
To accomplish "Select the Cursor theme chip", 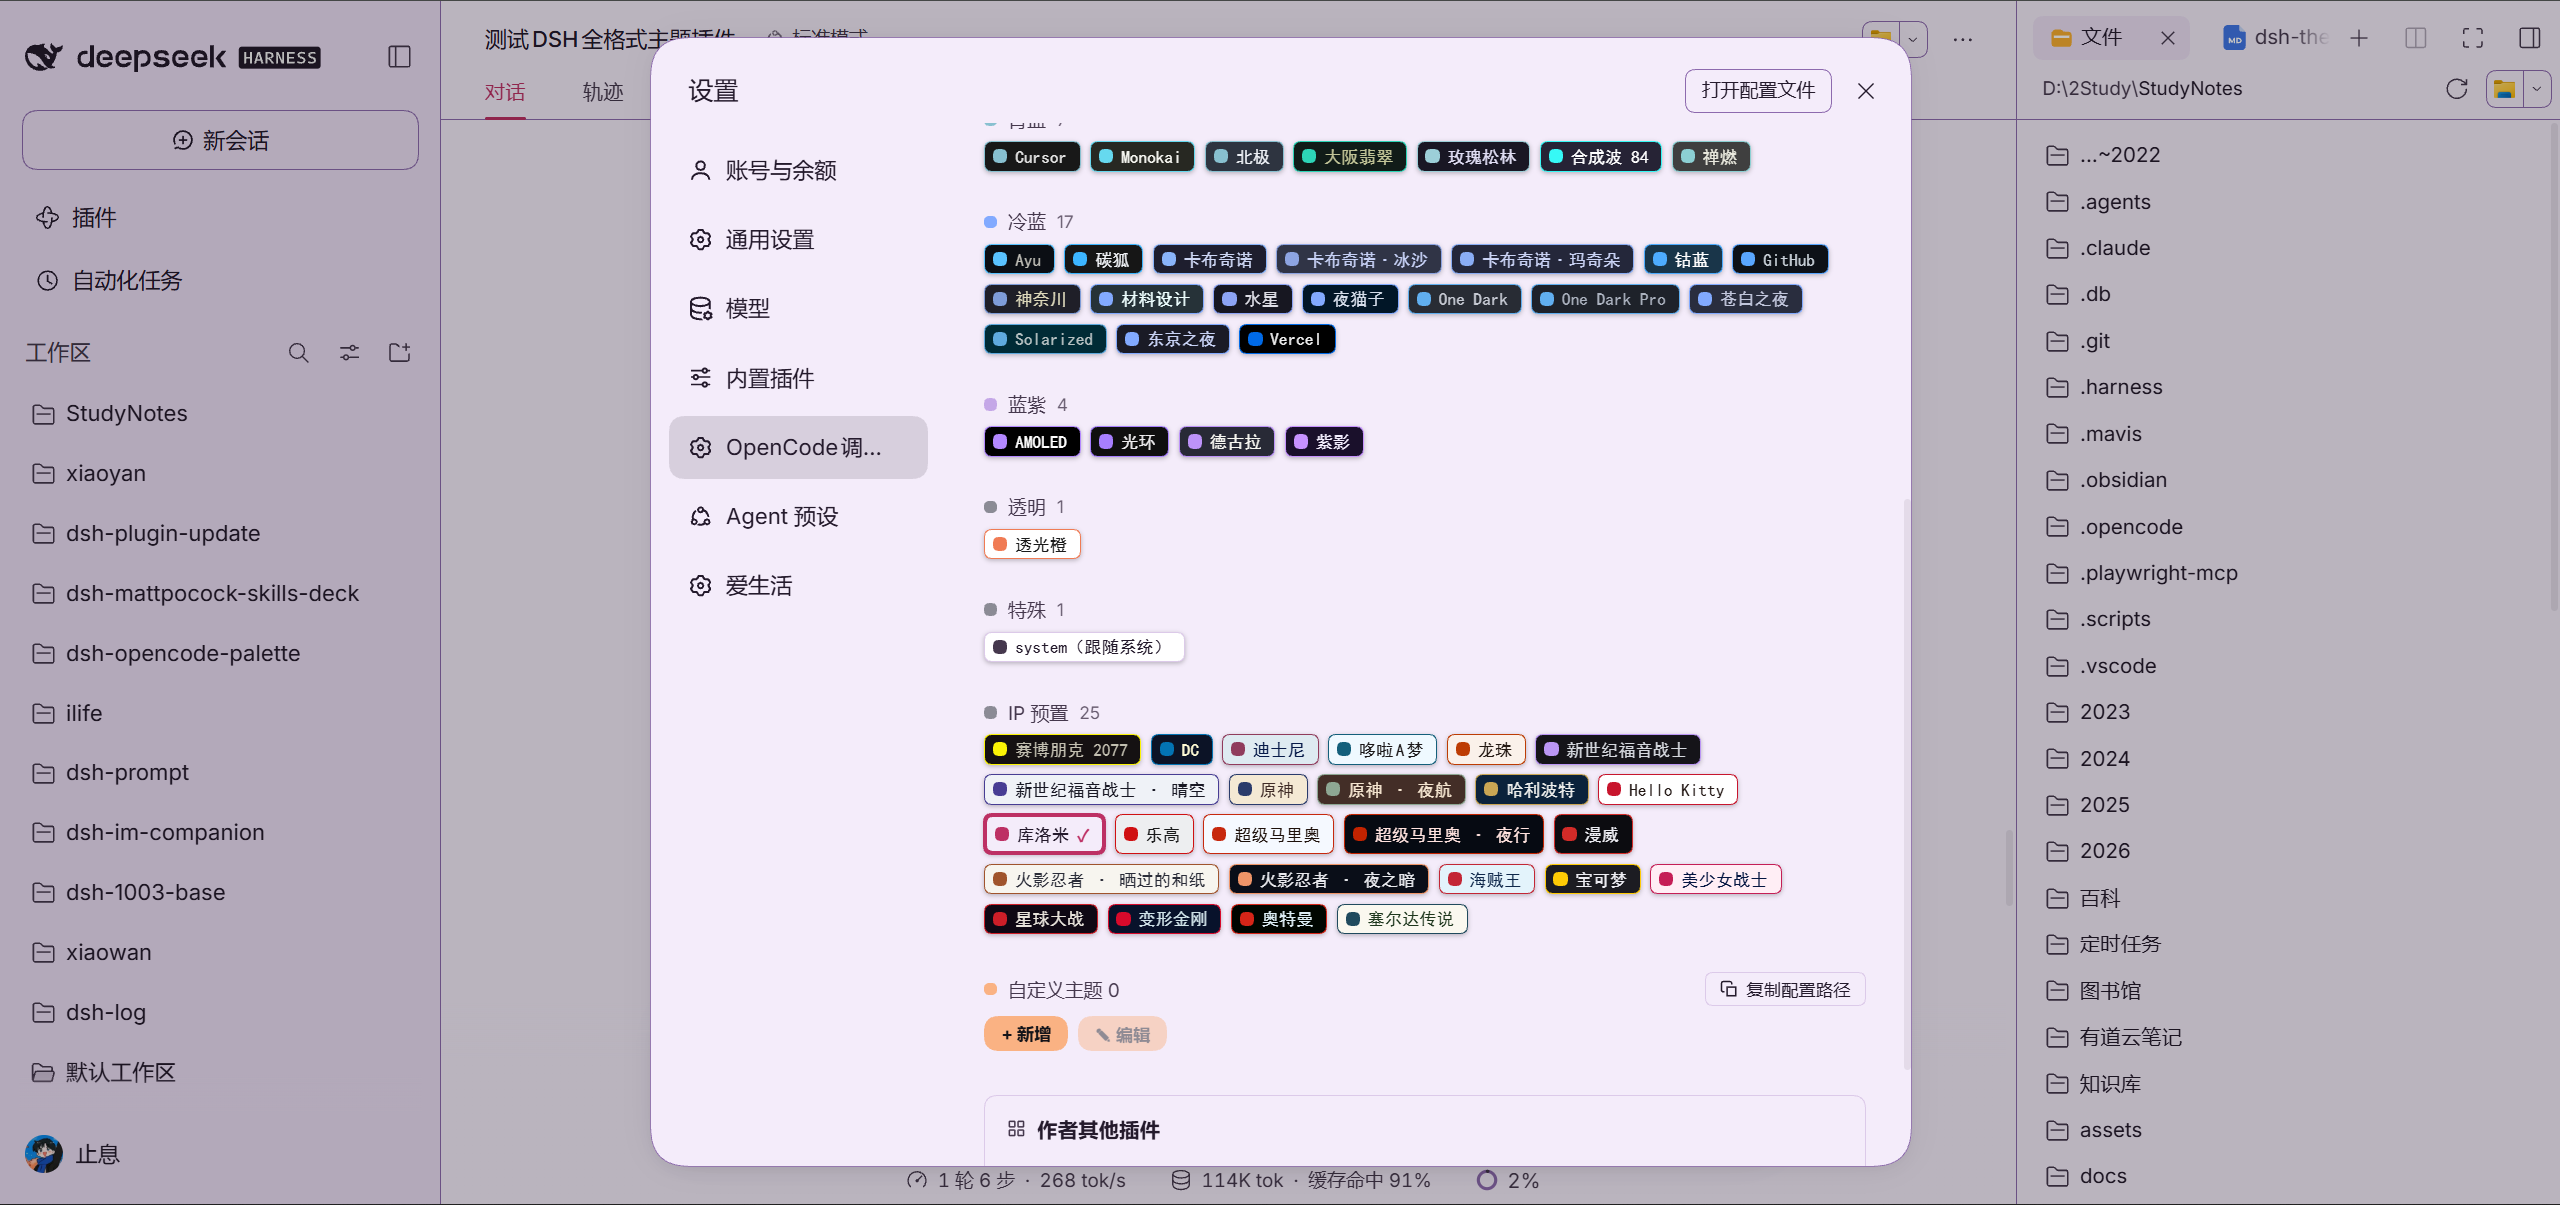I will tap(1031, 157).
